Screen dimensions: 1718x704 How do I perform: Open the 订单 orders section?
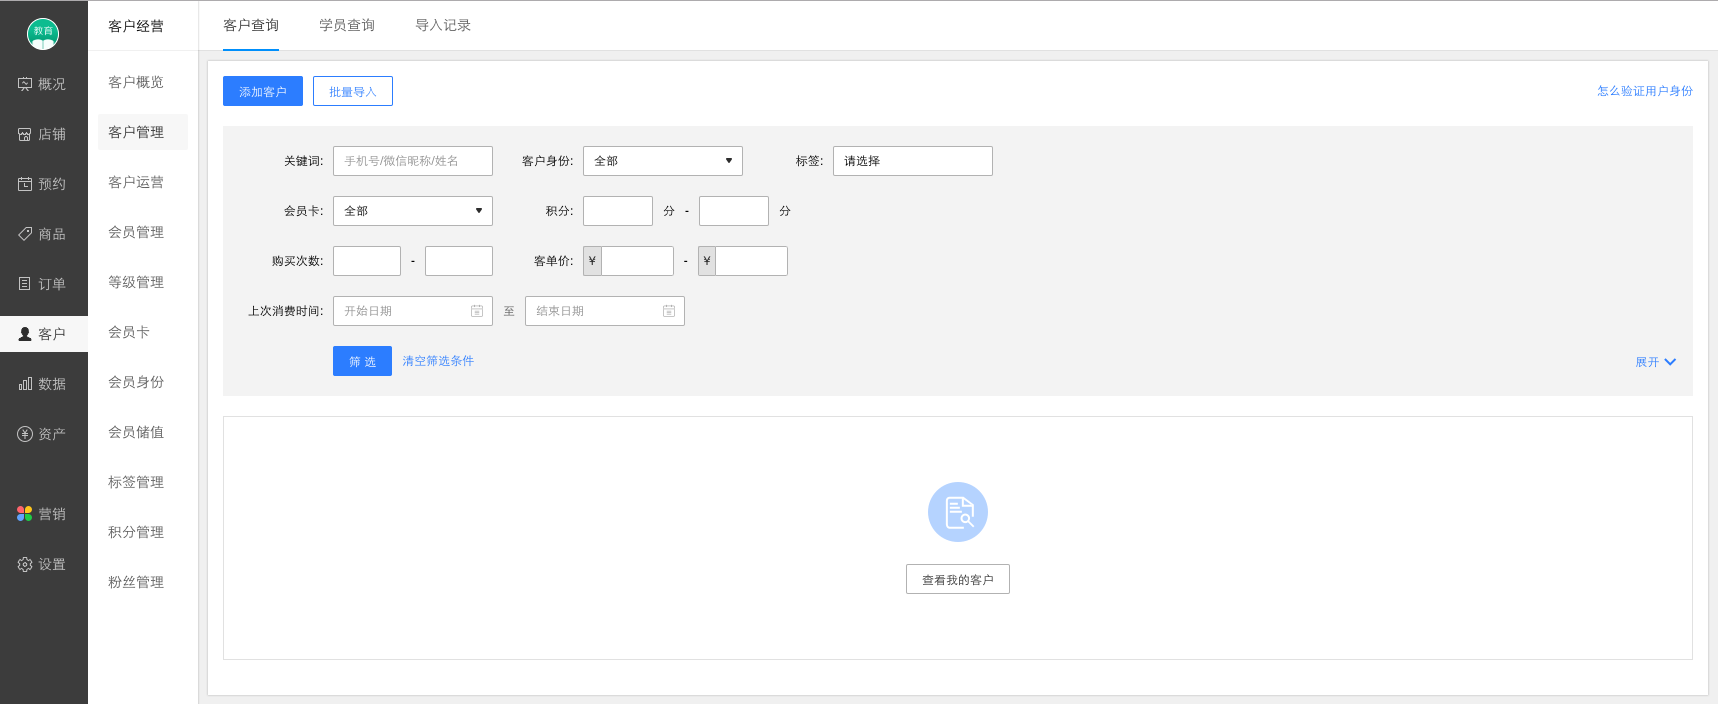[x=42, y=284]
